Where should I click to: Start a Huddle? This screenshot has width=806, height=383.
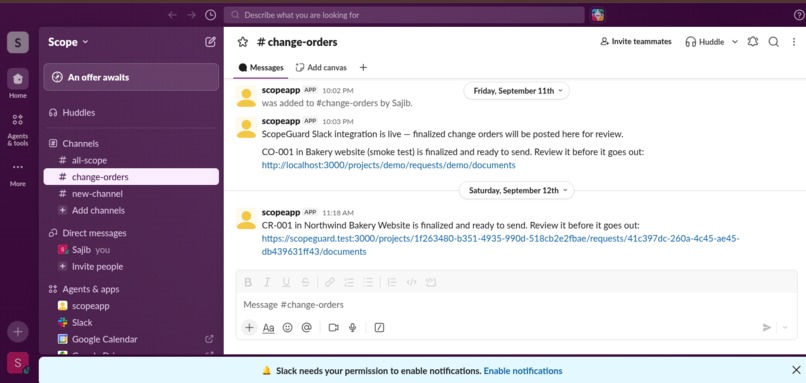click(704, 42)
